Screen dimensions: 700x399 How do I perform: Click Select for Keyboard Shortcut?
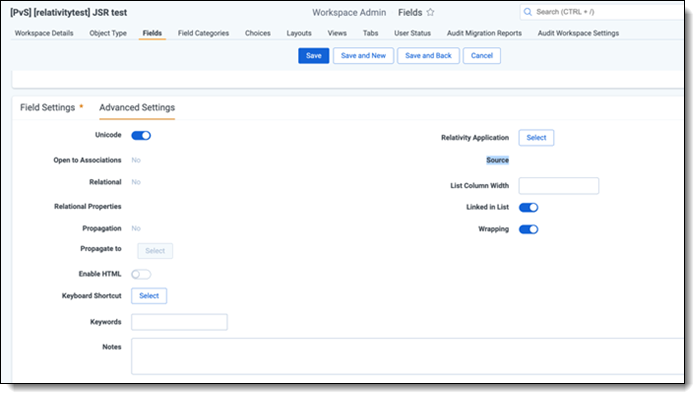pyautogui.click(x=149, y=295)
